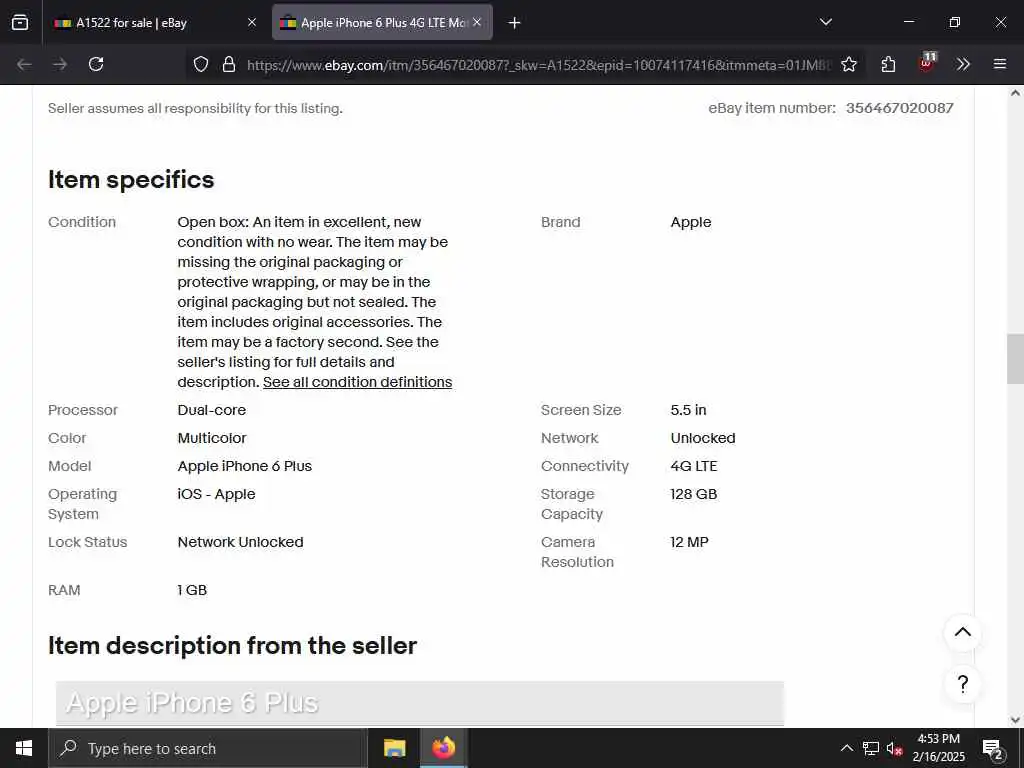The image size is (1024, 768).
Task: Open the muted volume tray icon
Action: click(x=894, y=748)
